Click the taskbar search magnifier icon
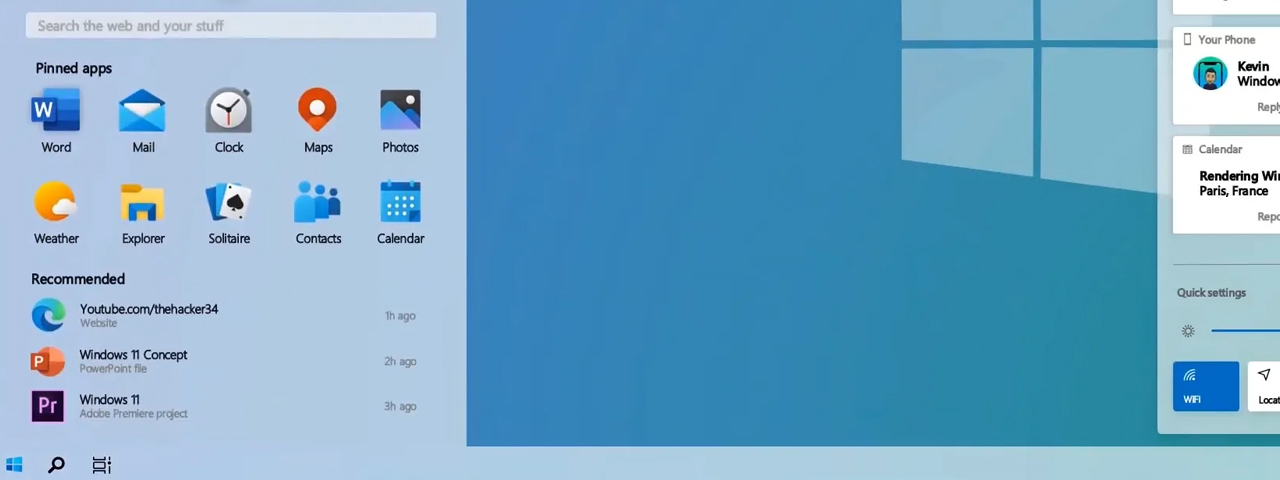The width and height of the screenshot is (1280, 480). [57, 464]
